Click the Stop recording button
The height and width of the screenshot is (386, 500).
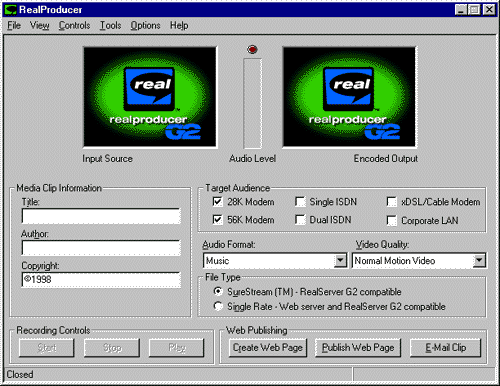point(112,348)
